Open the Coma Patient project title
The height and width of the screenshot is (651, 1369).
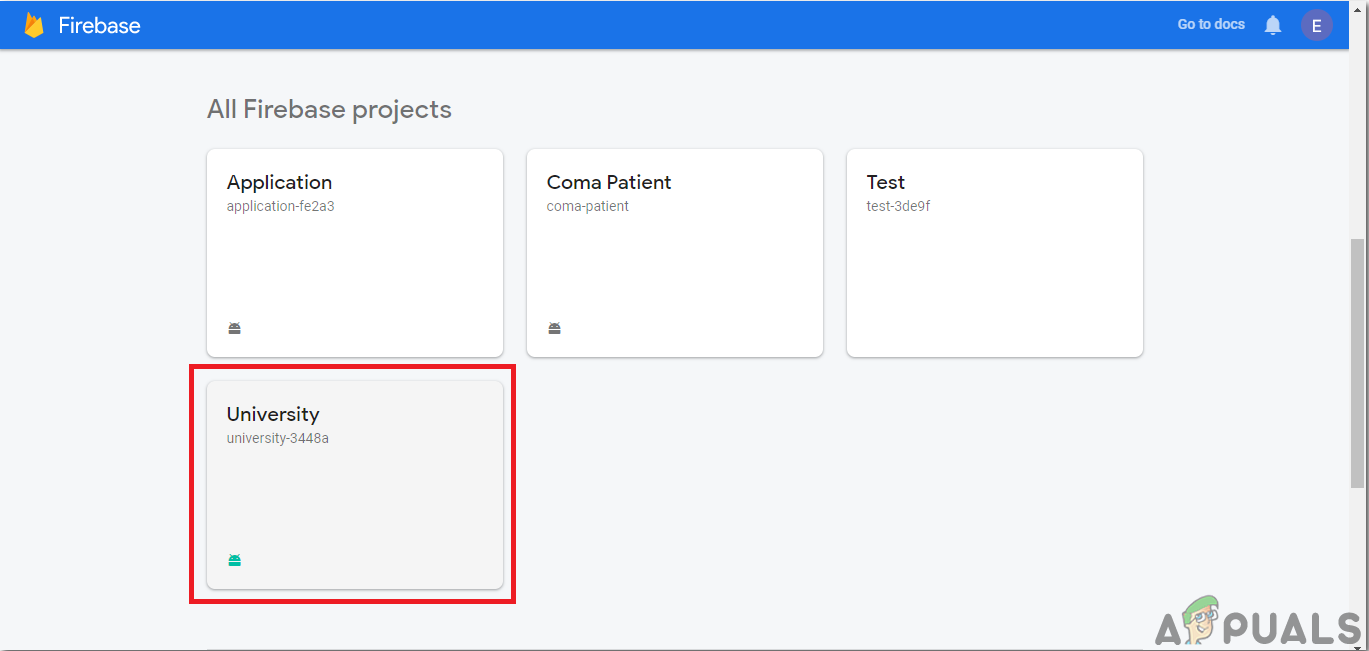tap(609, 182)
